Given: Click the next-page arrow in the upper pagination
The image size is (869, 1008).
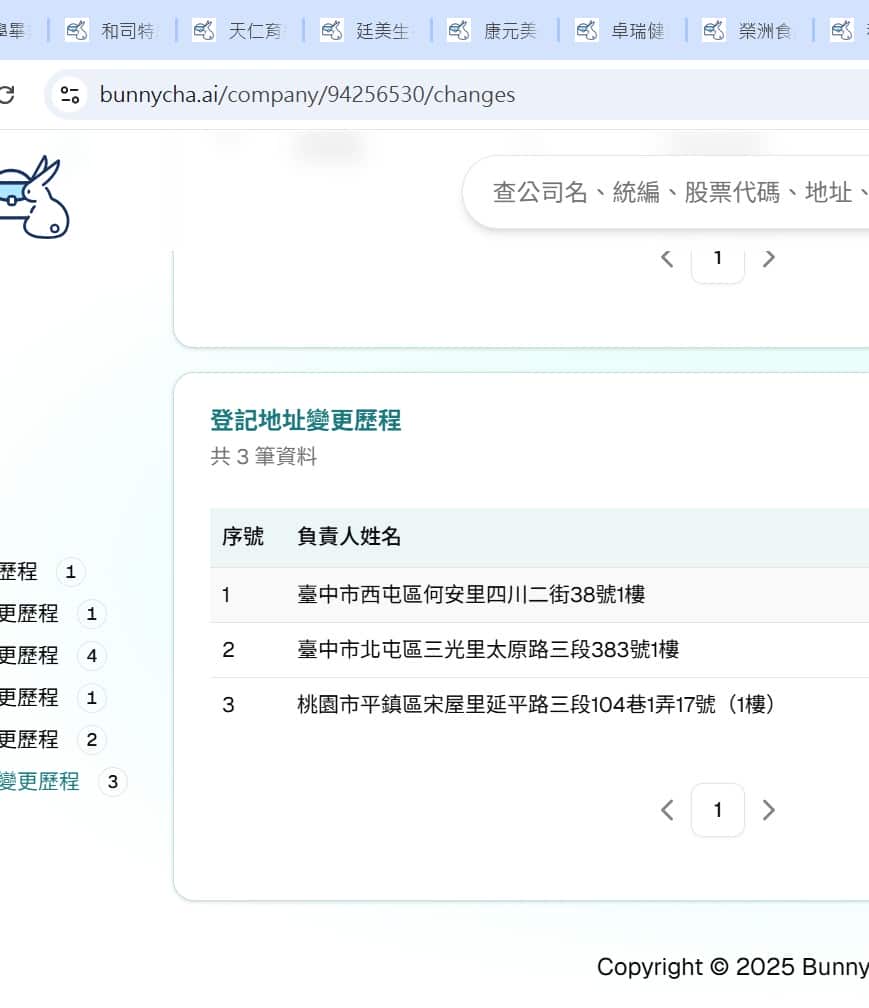Looking at the screenshot, I should (x=768, y=258).
